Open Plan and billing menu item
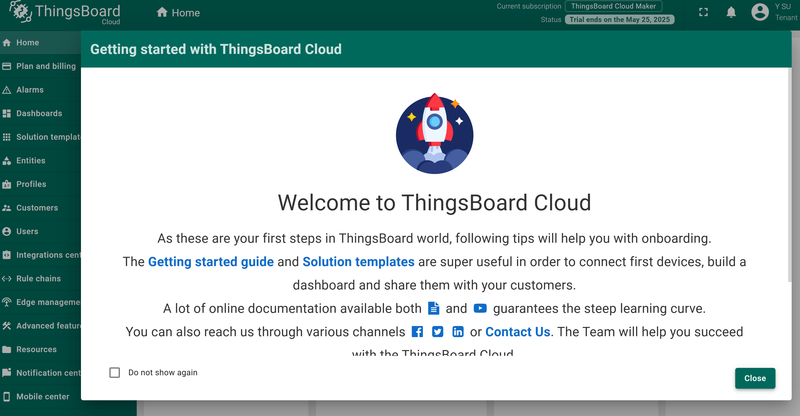800x416 pixels. coord(40,66)
